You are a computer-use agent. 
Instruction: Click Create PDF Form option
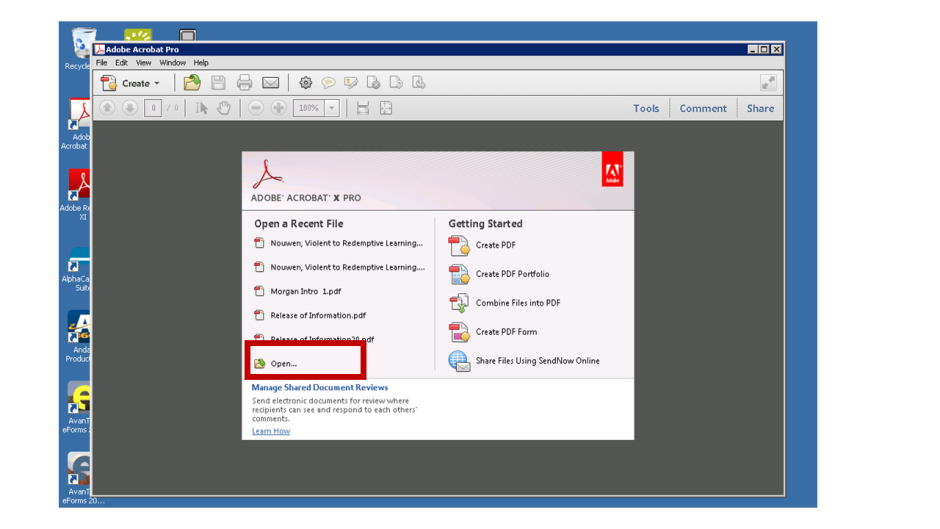493,332
